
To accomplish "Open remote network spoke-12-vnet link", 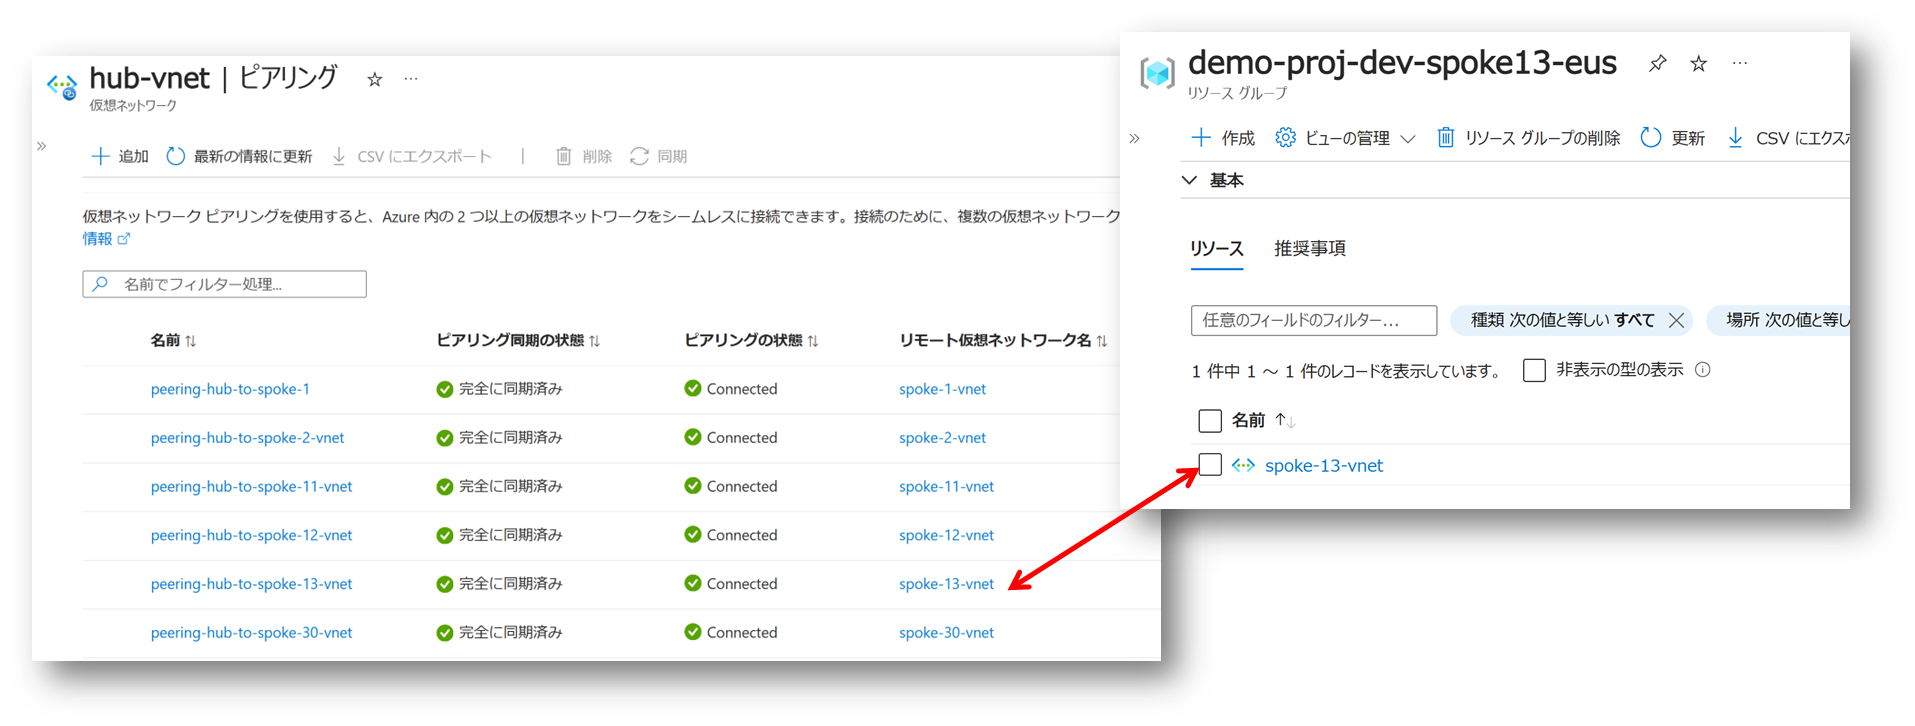I will tap(946, 535).
